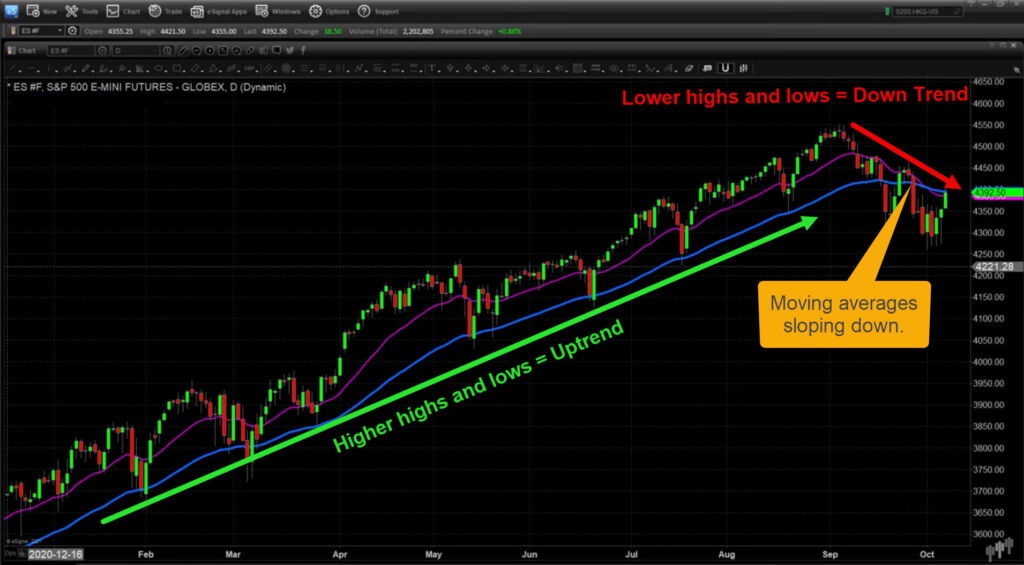Click the interval clock icon
1024x565 pixels.
coord(167,50)
